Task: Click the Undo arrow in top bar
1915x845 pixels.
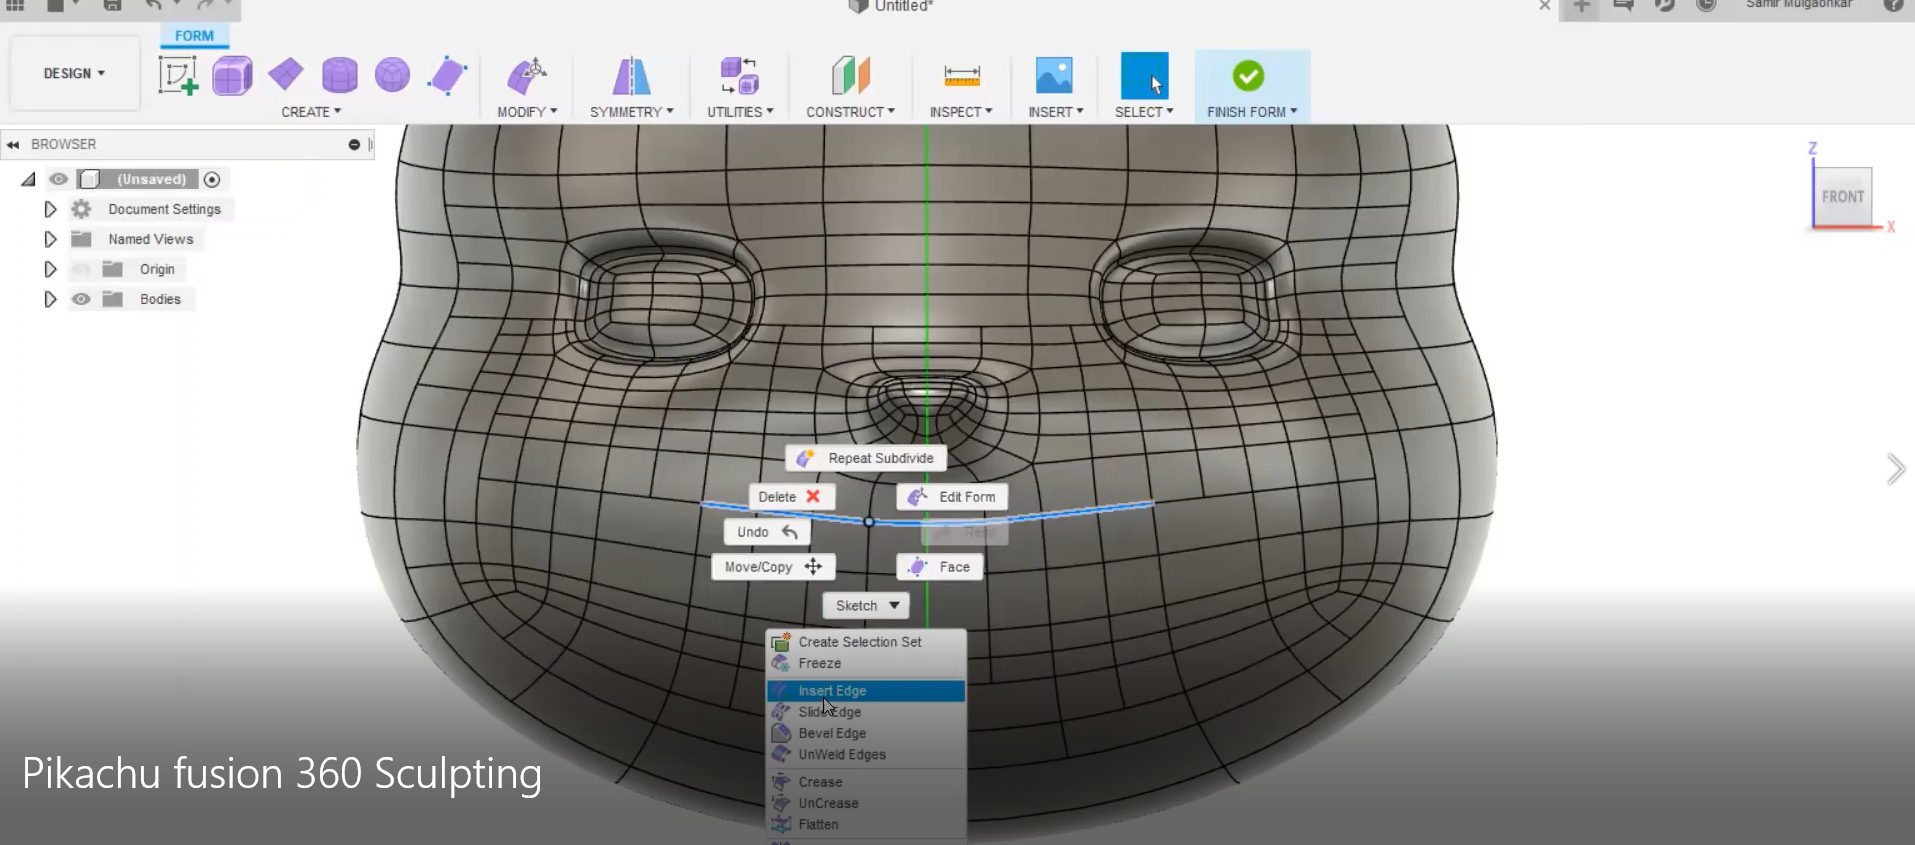Action: (x=153, y=5)
